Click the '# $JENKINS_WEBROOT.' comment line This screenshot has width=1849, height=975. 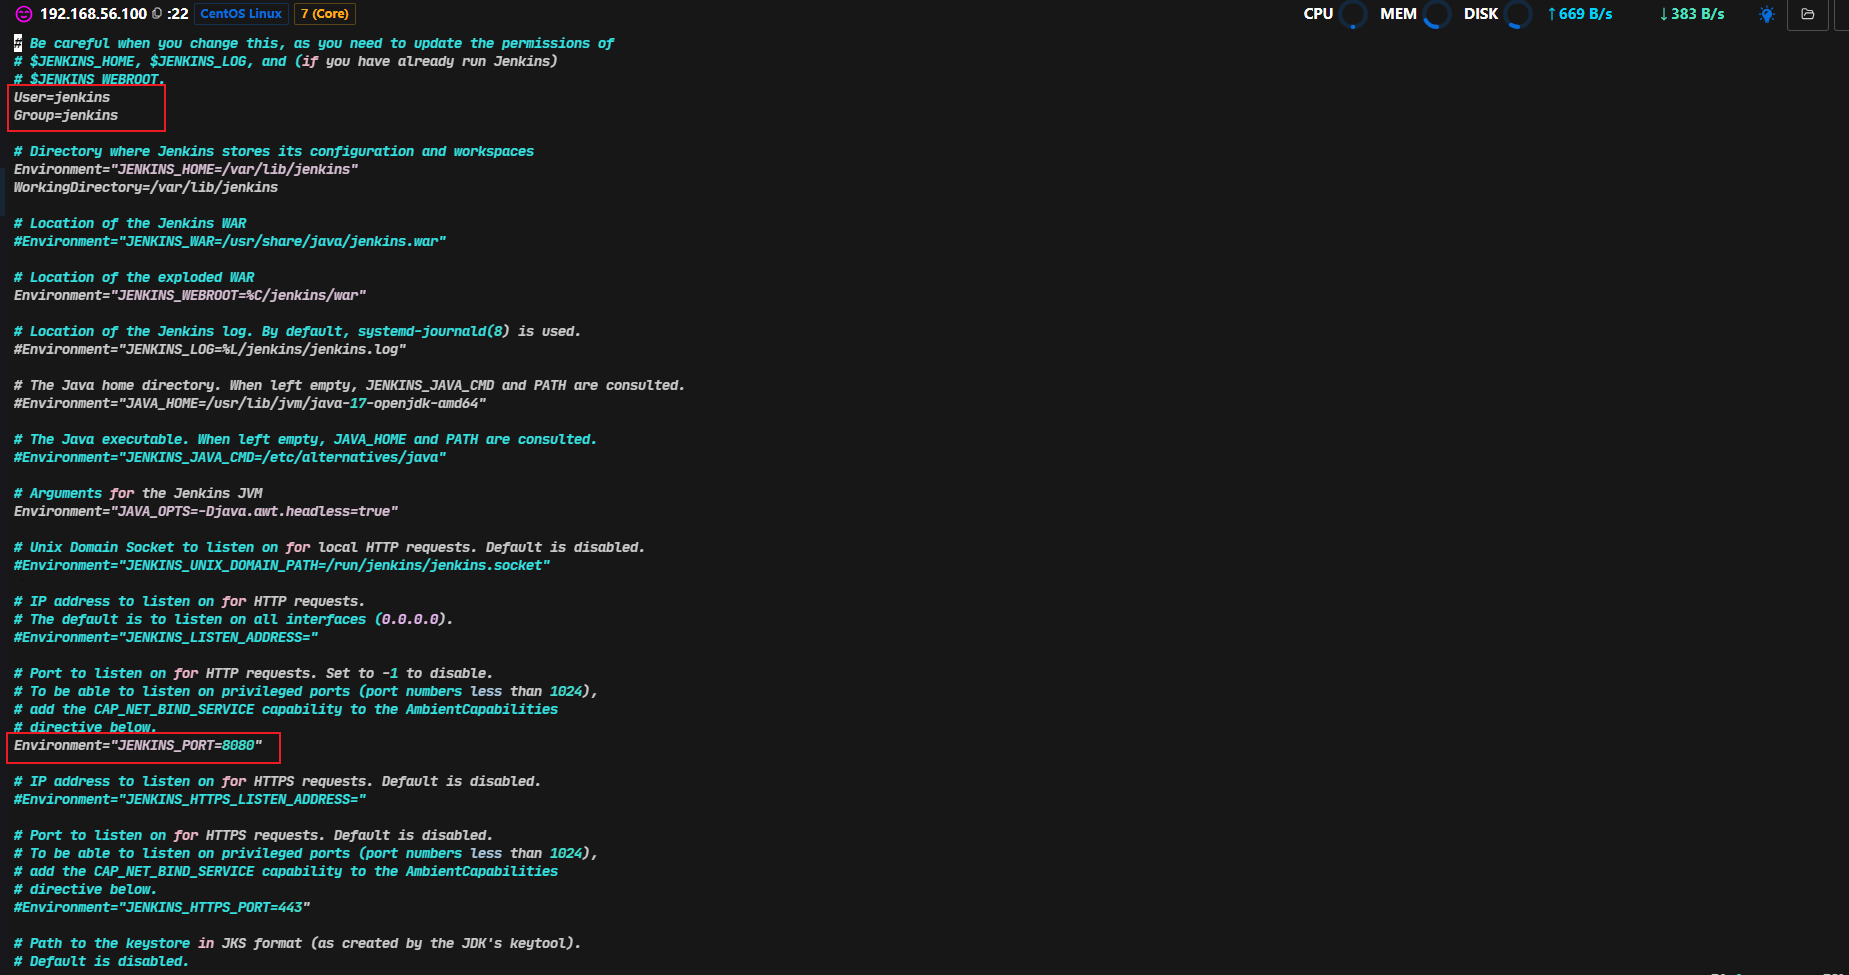(89, 79)
